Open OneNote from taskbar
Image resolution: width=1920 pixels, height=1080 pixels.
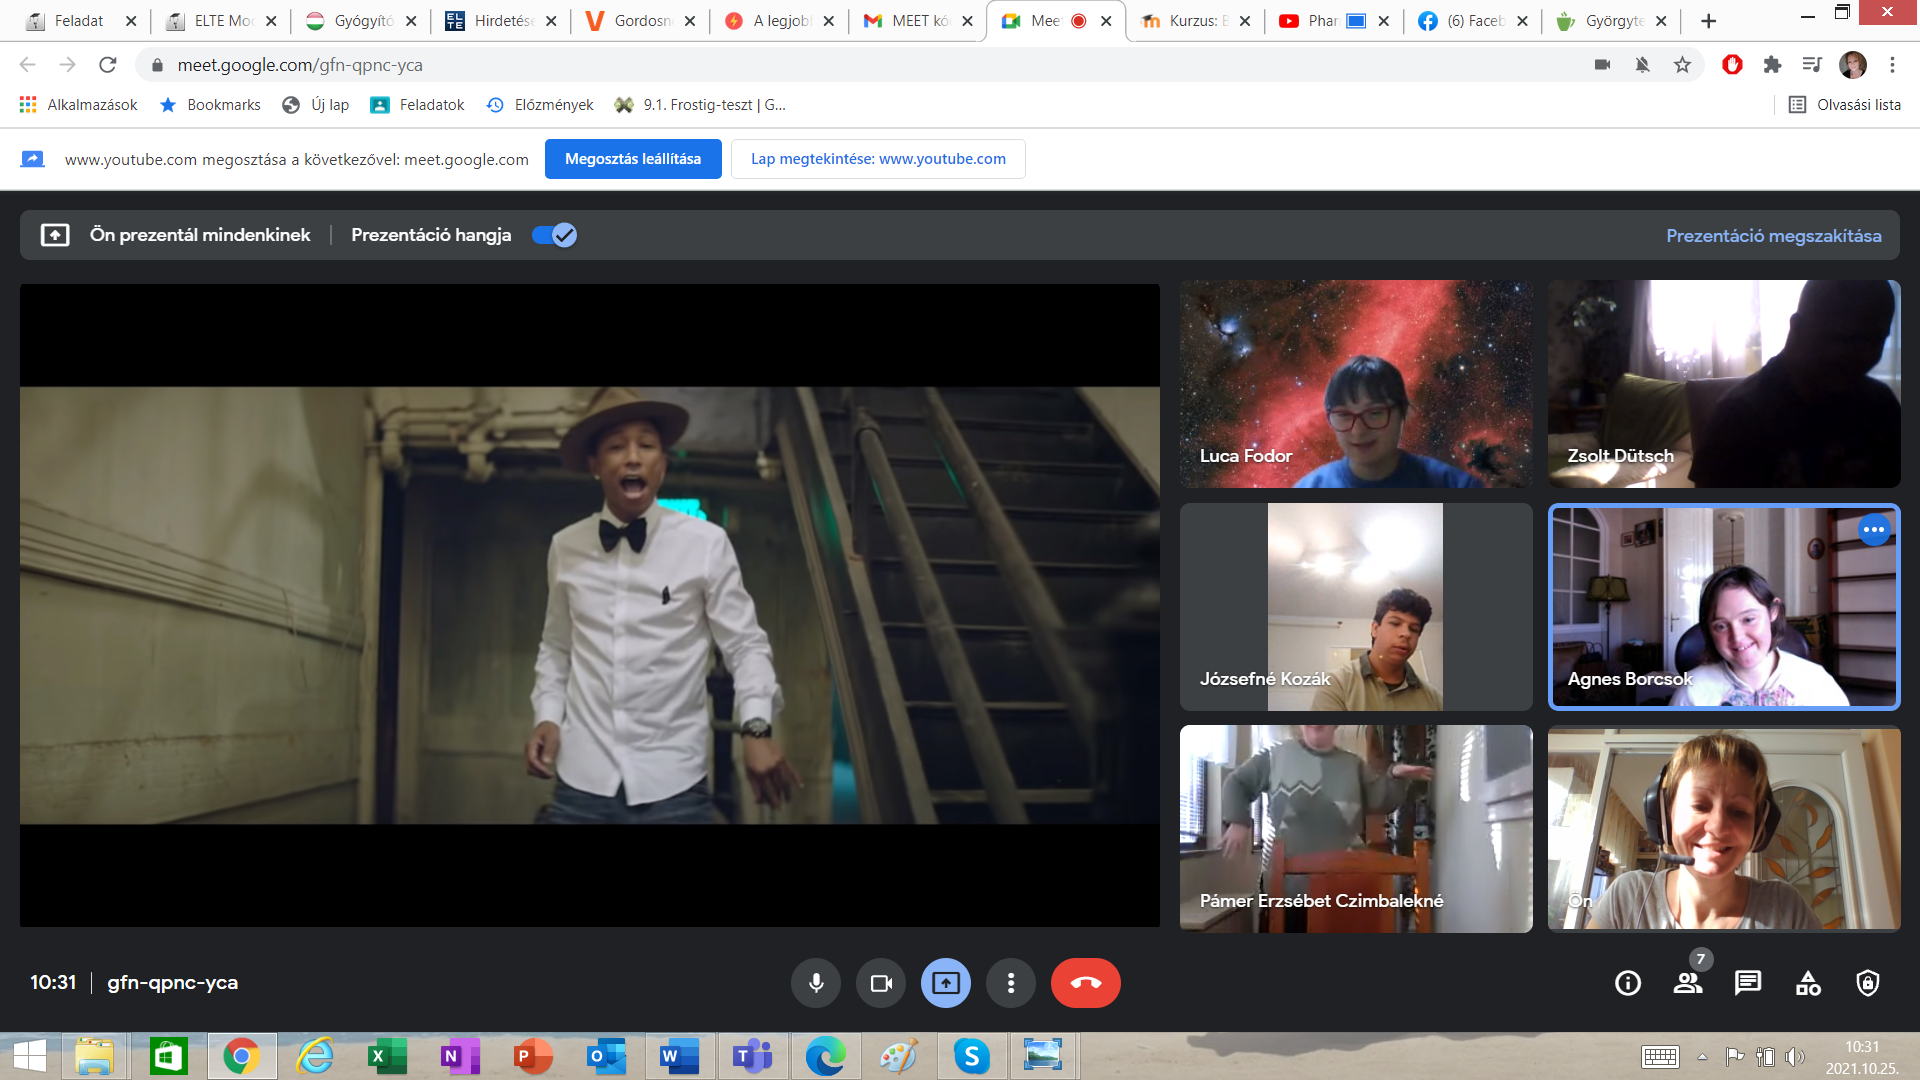(459, 1056)
